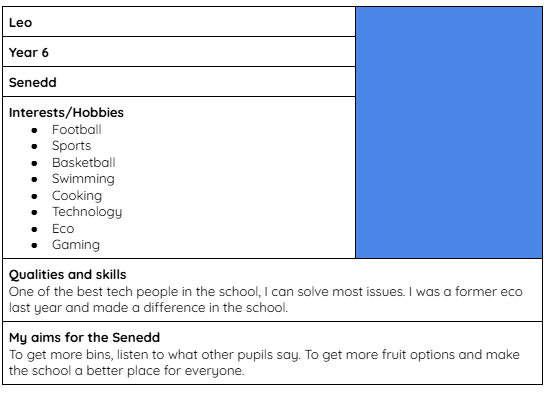Screen dimensions: 547x393
Task: Click the large blue photo placeholder
Action: coord(449,133)
